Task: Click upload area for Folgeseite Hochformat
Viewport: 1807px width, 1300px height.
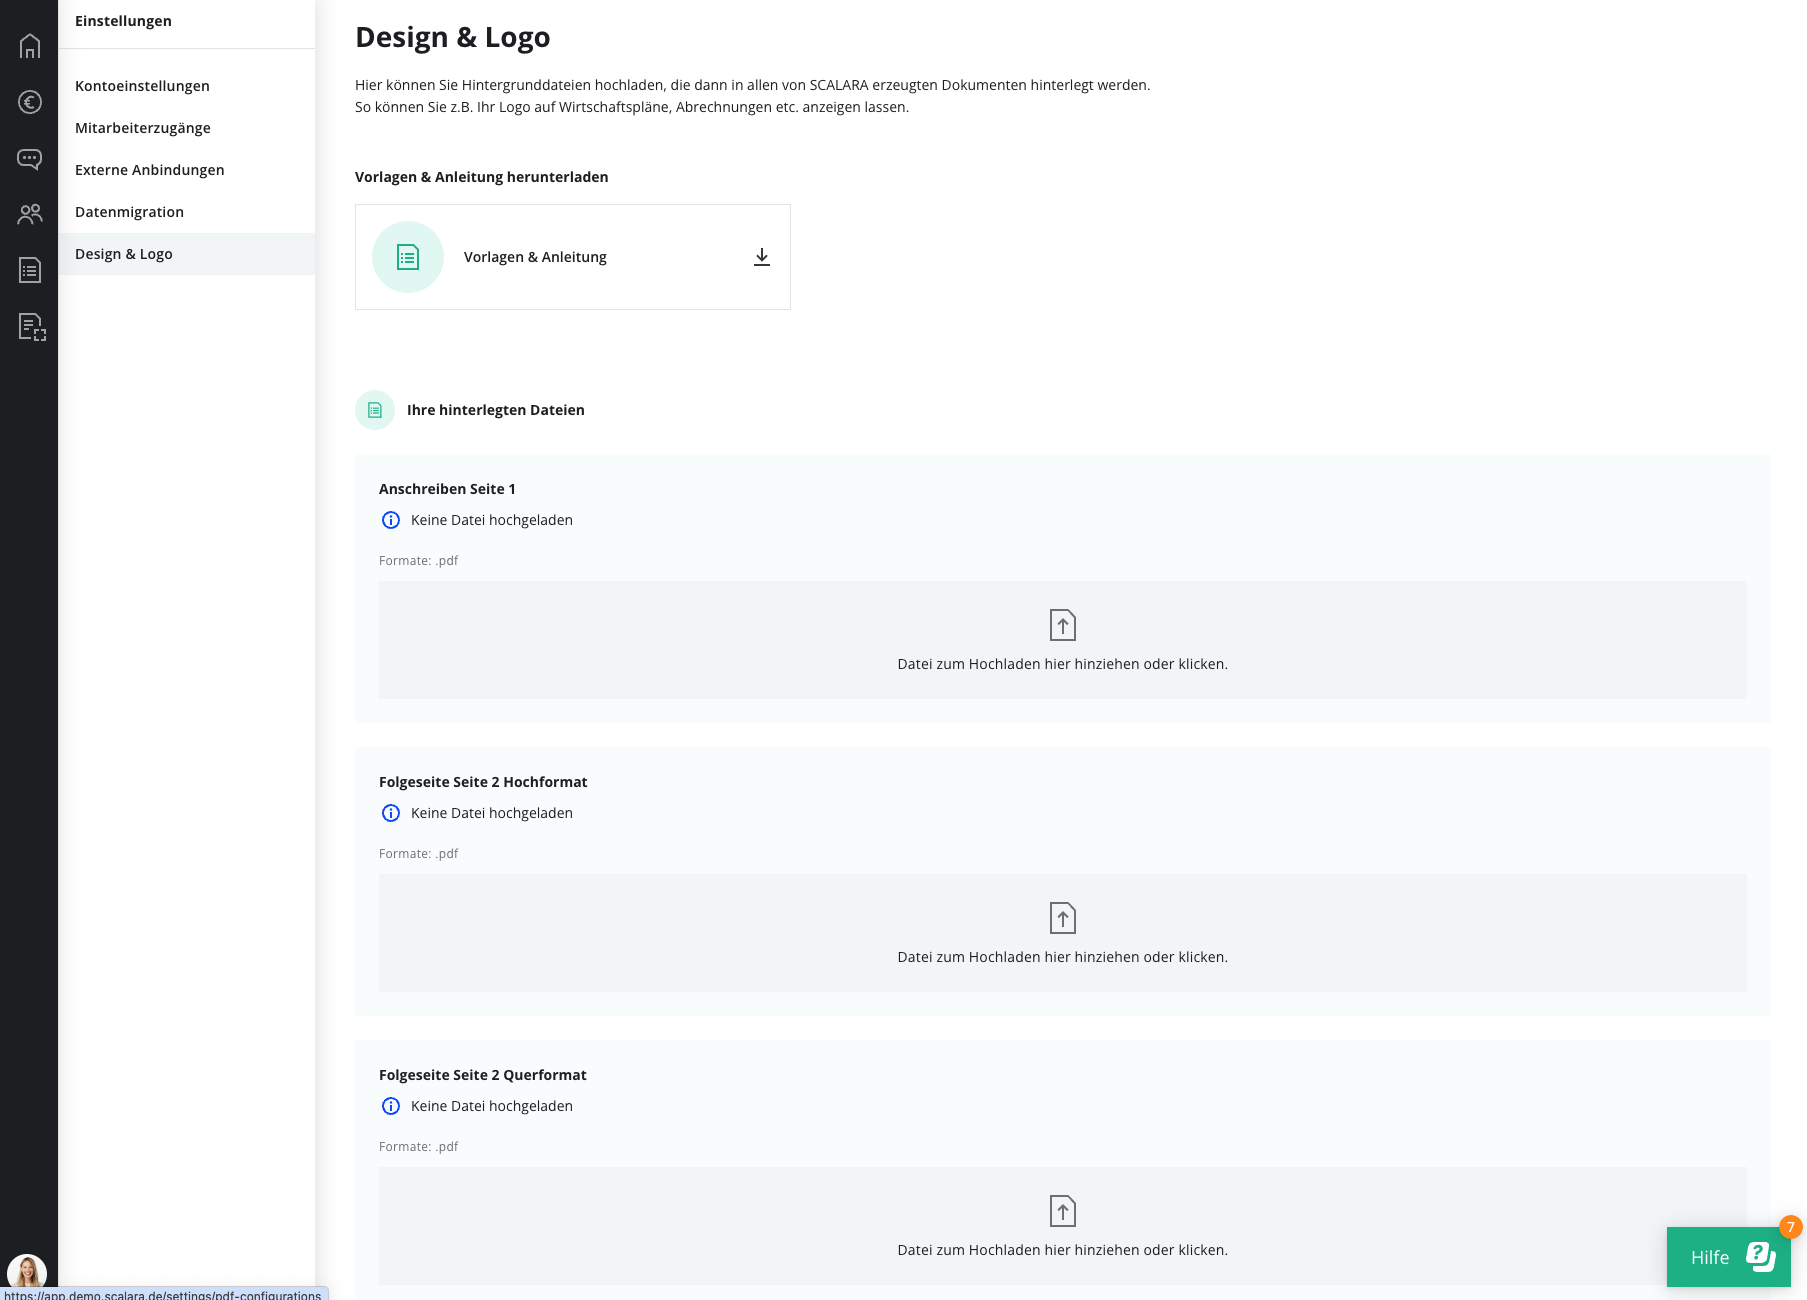Action: point(1062,933)
